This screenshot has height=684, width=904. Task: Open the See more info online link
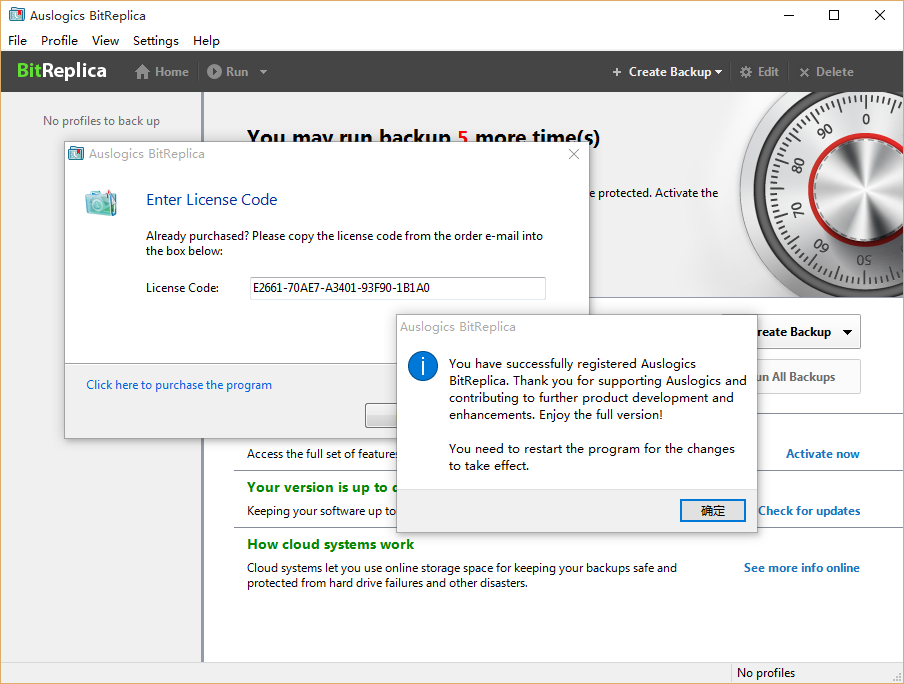coord(801,568)
